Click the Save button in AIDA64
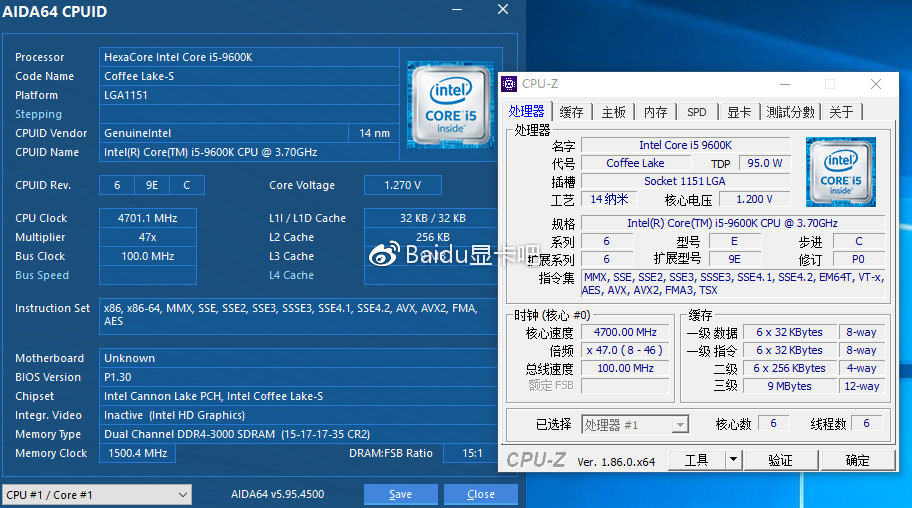This screenshot has height=508, width=912. coord(401,494)
